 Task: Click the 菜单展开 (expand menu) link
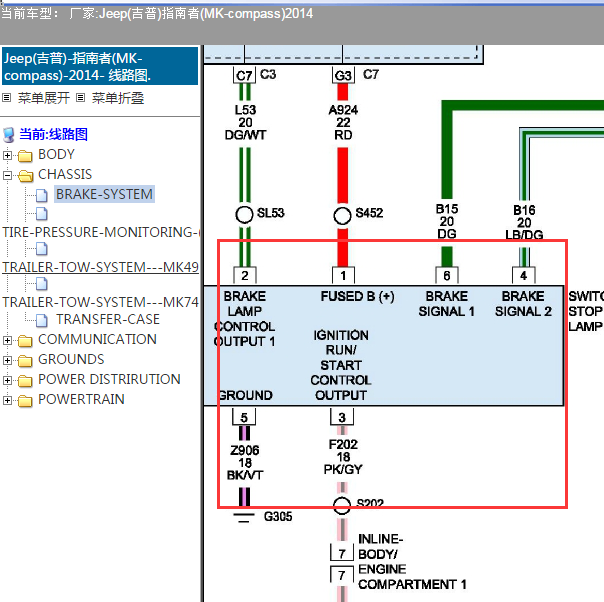point(44,98)
